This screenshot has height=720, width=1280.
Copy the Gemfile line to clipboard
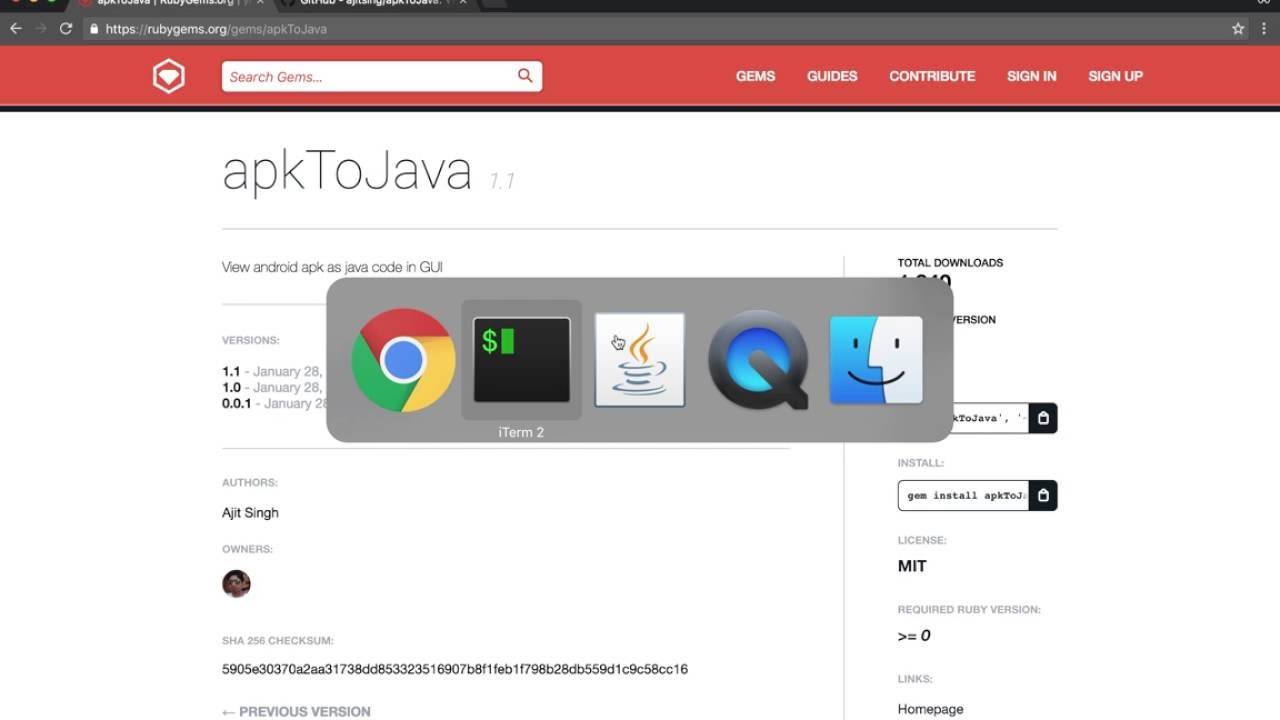(1043, 418)
